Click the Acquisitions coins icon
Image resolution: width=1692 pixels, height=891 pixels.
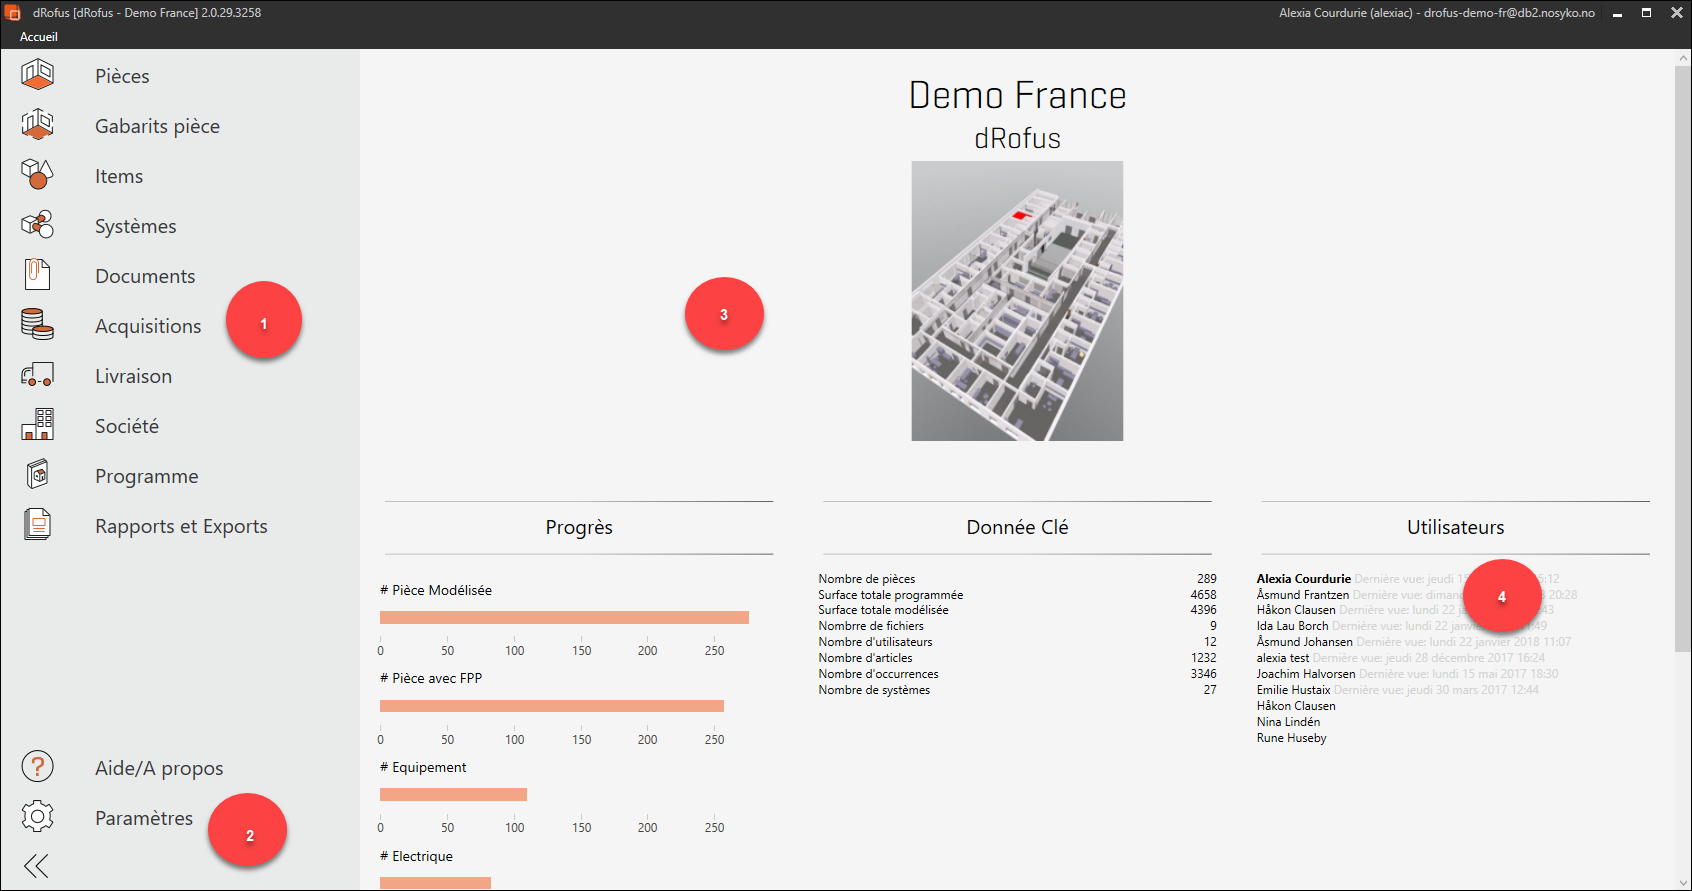click(37, 325)
